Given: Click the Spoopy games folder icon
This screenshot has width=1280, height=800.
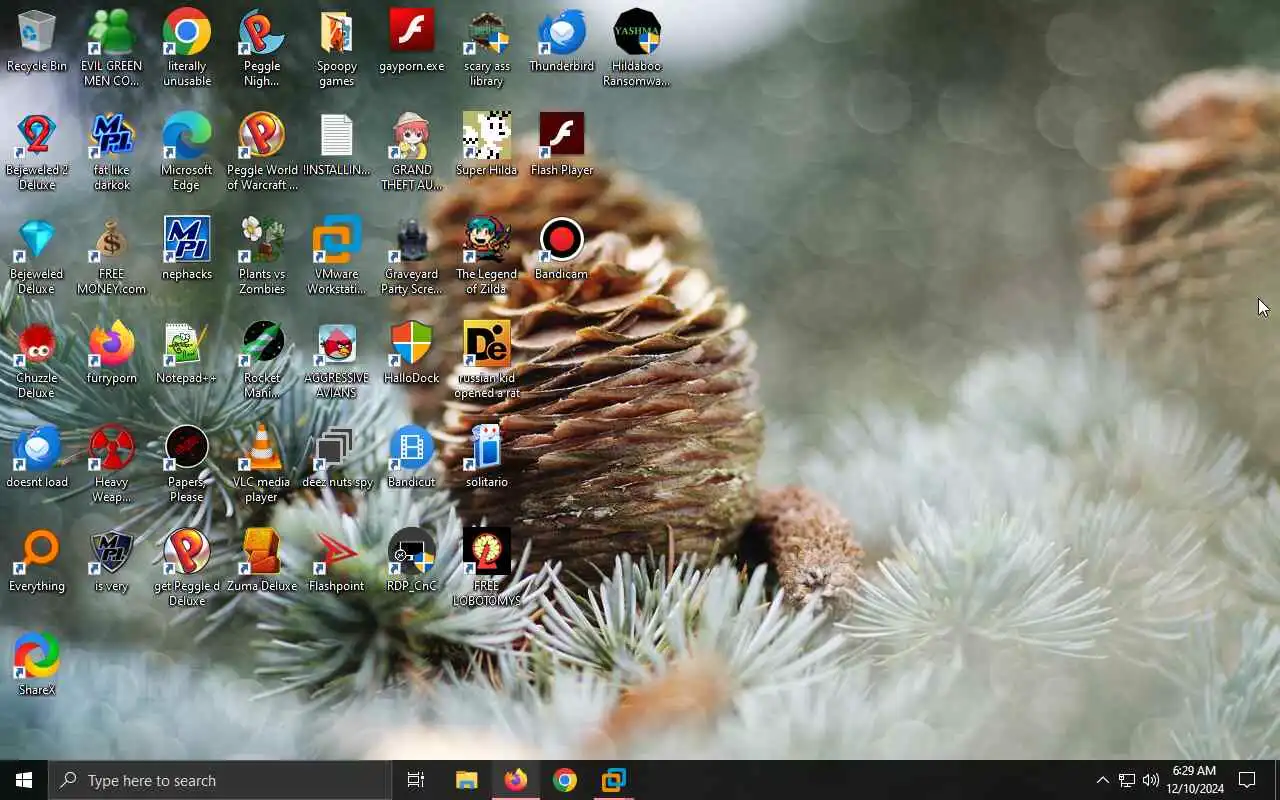Looking at the screenshot, I should [337, 49].
